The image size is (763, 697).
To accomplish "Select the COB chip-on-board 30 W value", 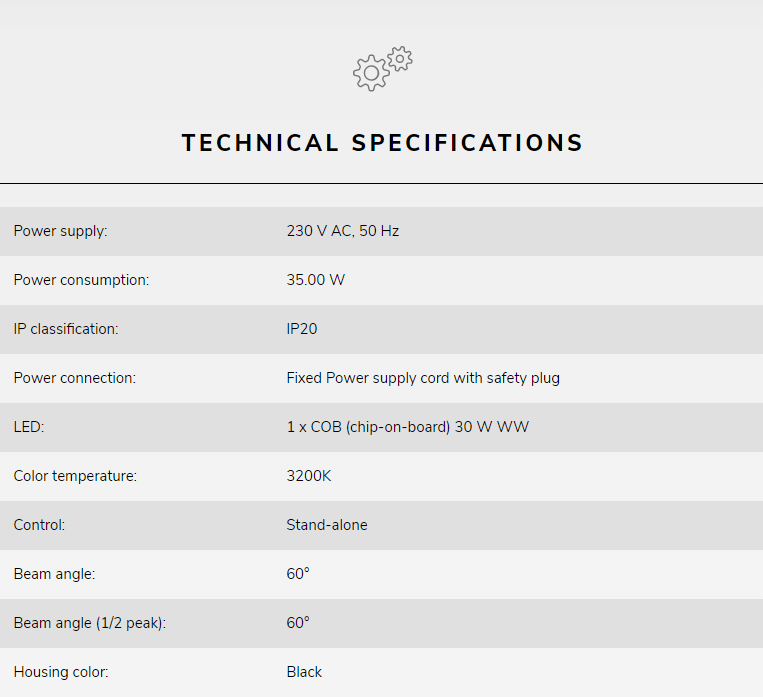I will click(x=408, y=427).
